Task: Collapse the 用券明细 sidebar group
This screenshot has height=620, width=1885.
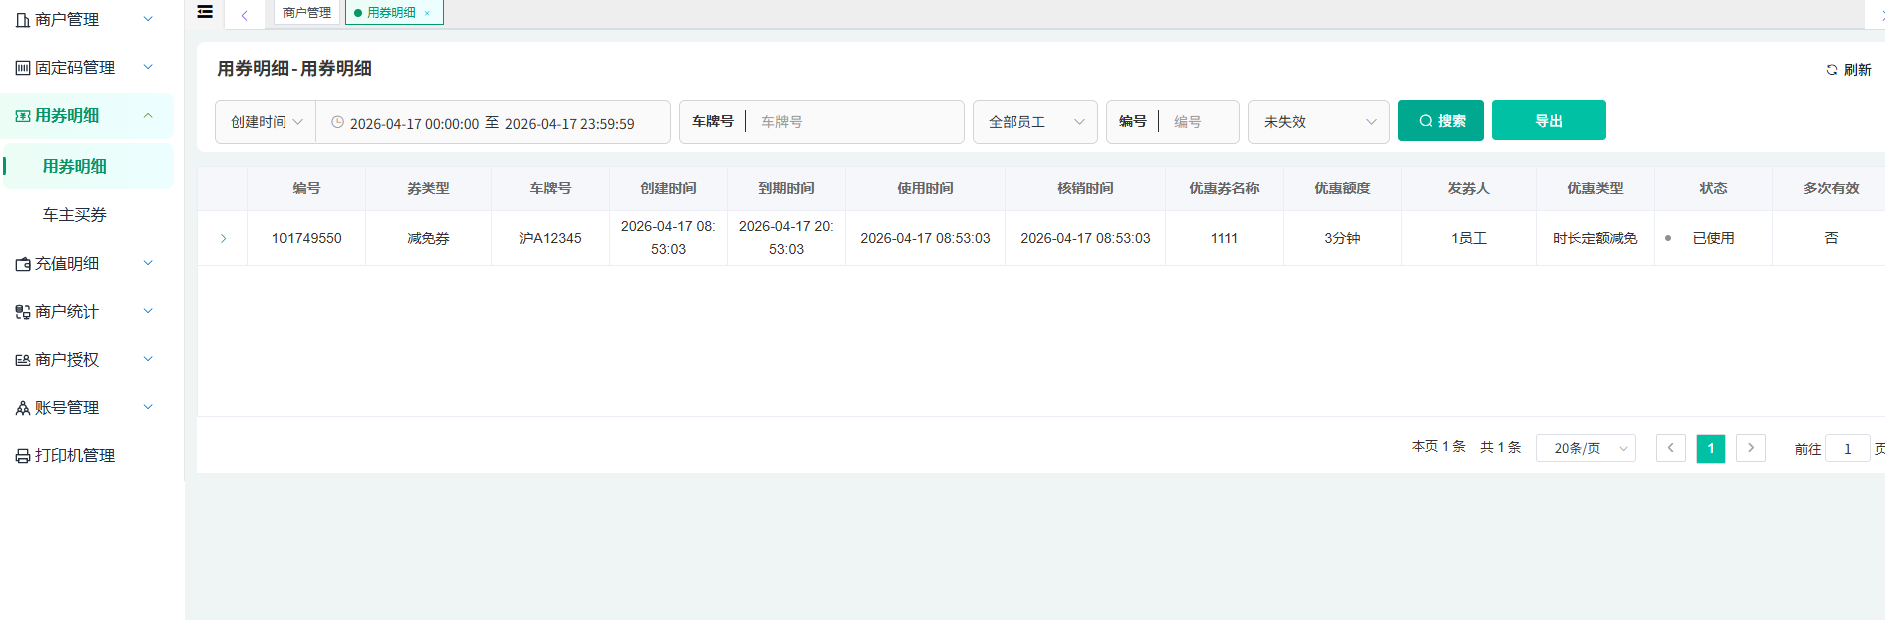Action: point(87,116)
